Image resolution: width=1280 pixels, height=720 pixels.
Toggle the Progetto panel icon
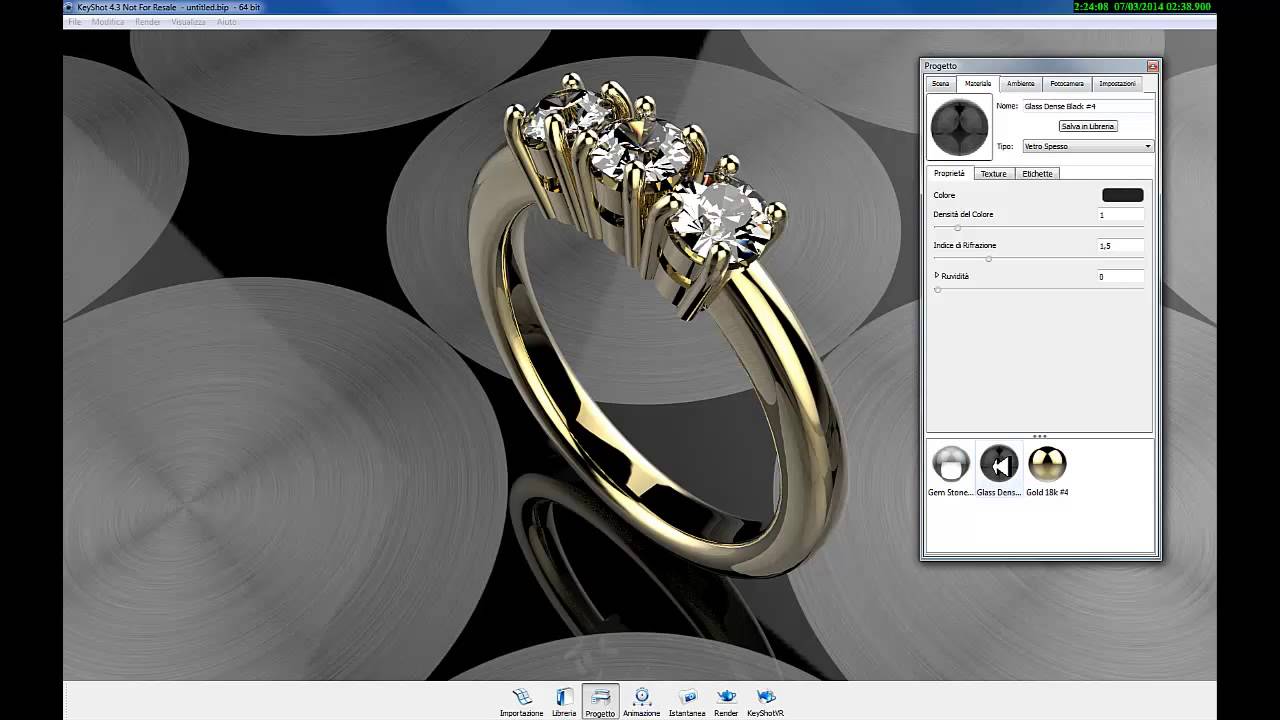point(600,702)
